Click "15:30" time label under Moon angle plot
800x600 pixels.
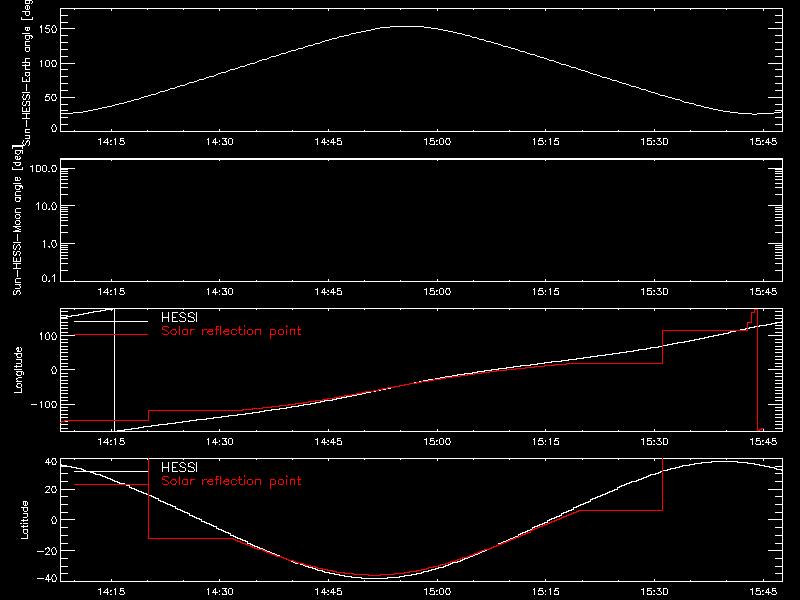(655, 292)
